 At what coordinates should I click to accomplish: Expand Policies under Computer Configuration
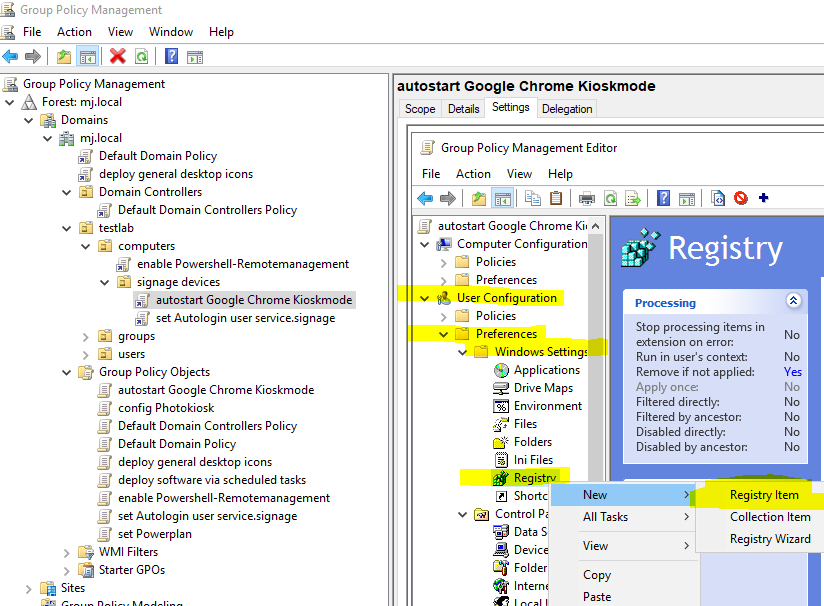[x=444, y=262]
